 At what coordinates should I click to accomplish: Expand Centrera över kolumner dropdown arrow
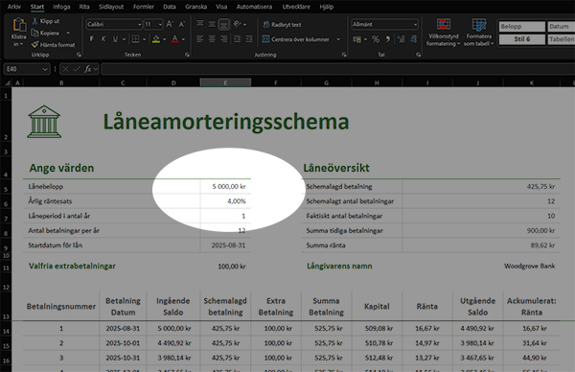[338, 39]
